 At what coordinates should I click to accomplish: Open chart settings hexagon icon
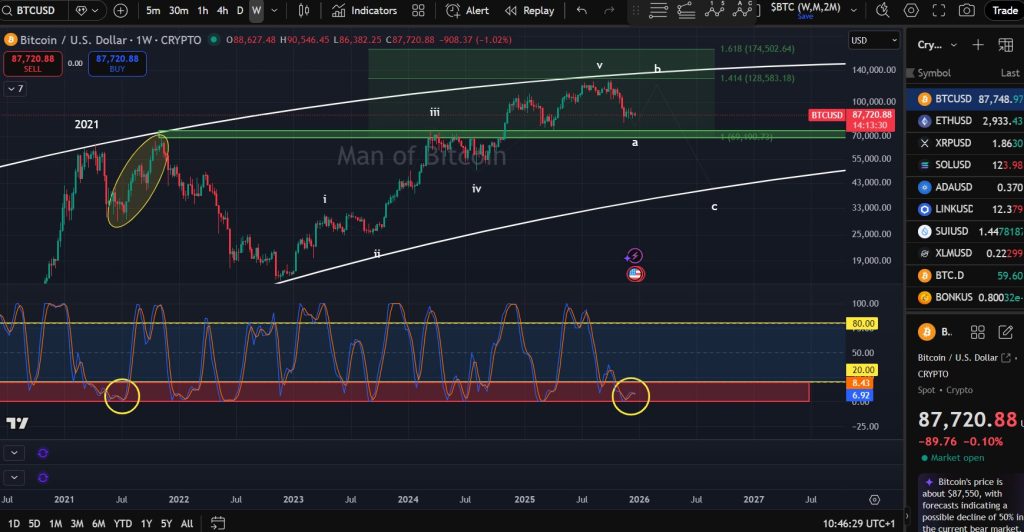(x=911, y=11)
